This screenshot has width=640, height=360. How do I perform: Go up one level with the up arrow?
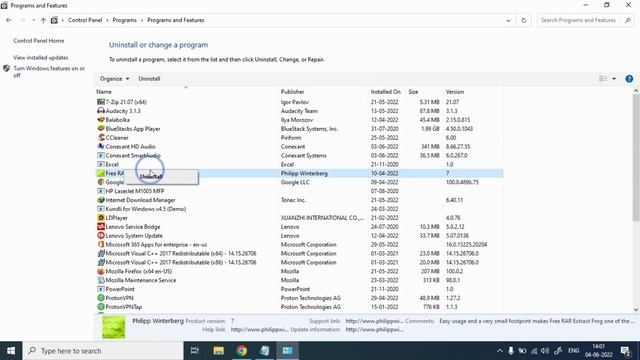click(43, 20)
